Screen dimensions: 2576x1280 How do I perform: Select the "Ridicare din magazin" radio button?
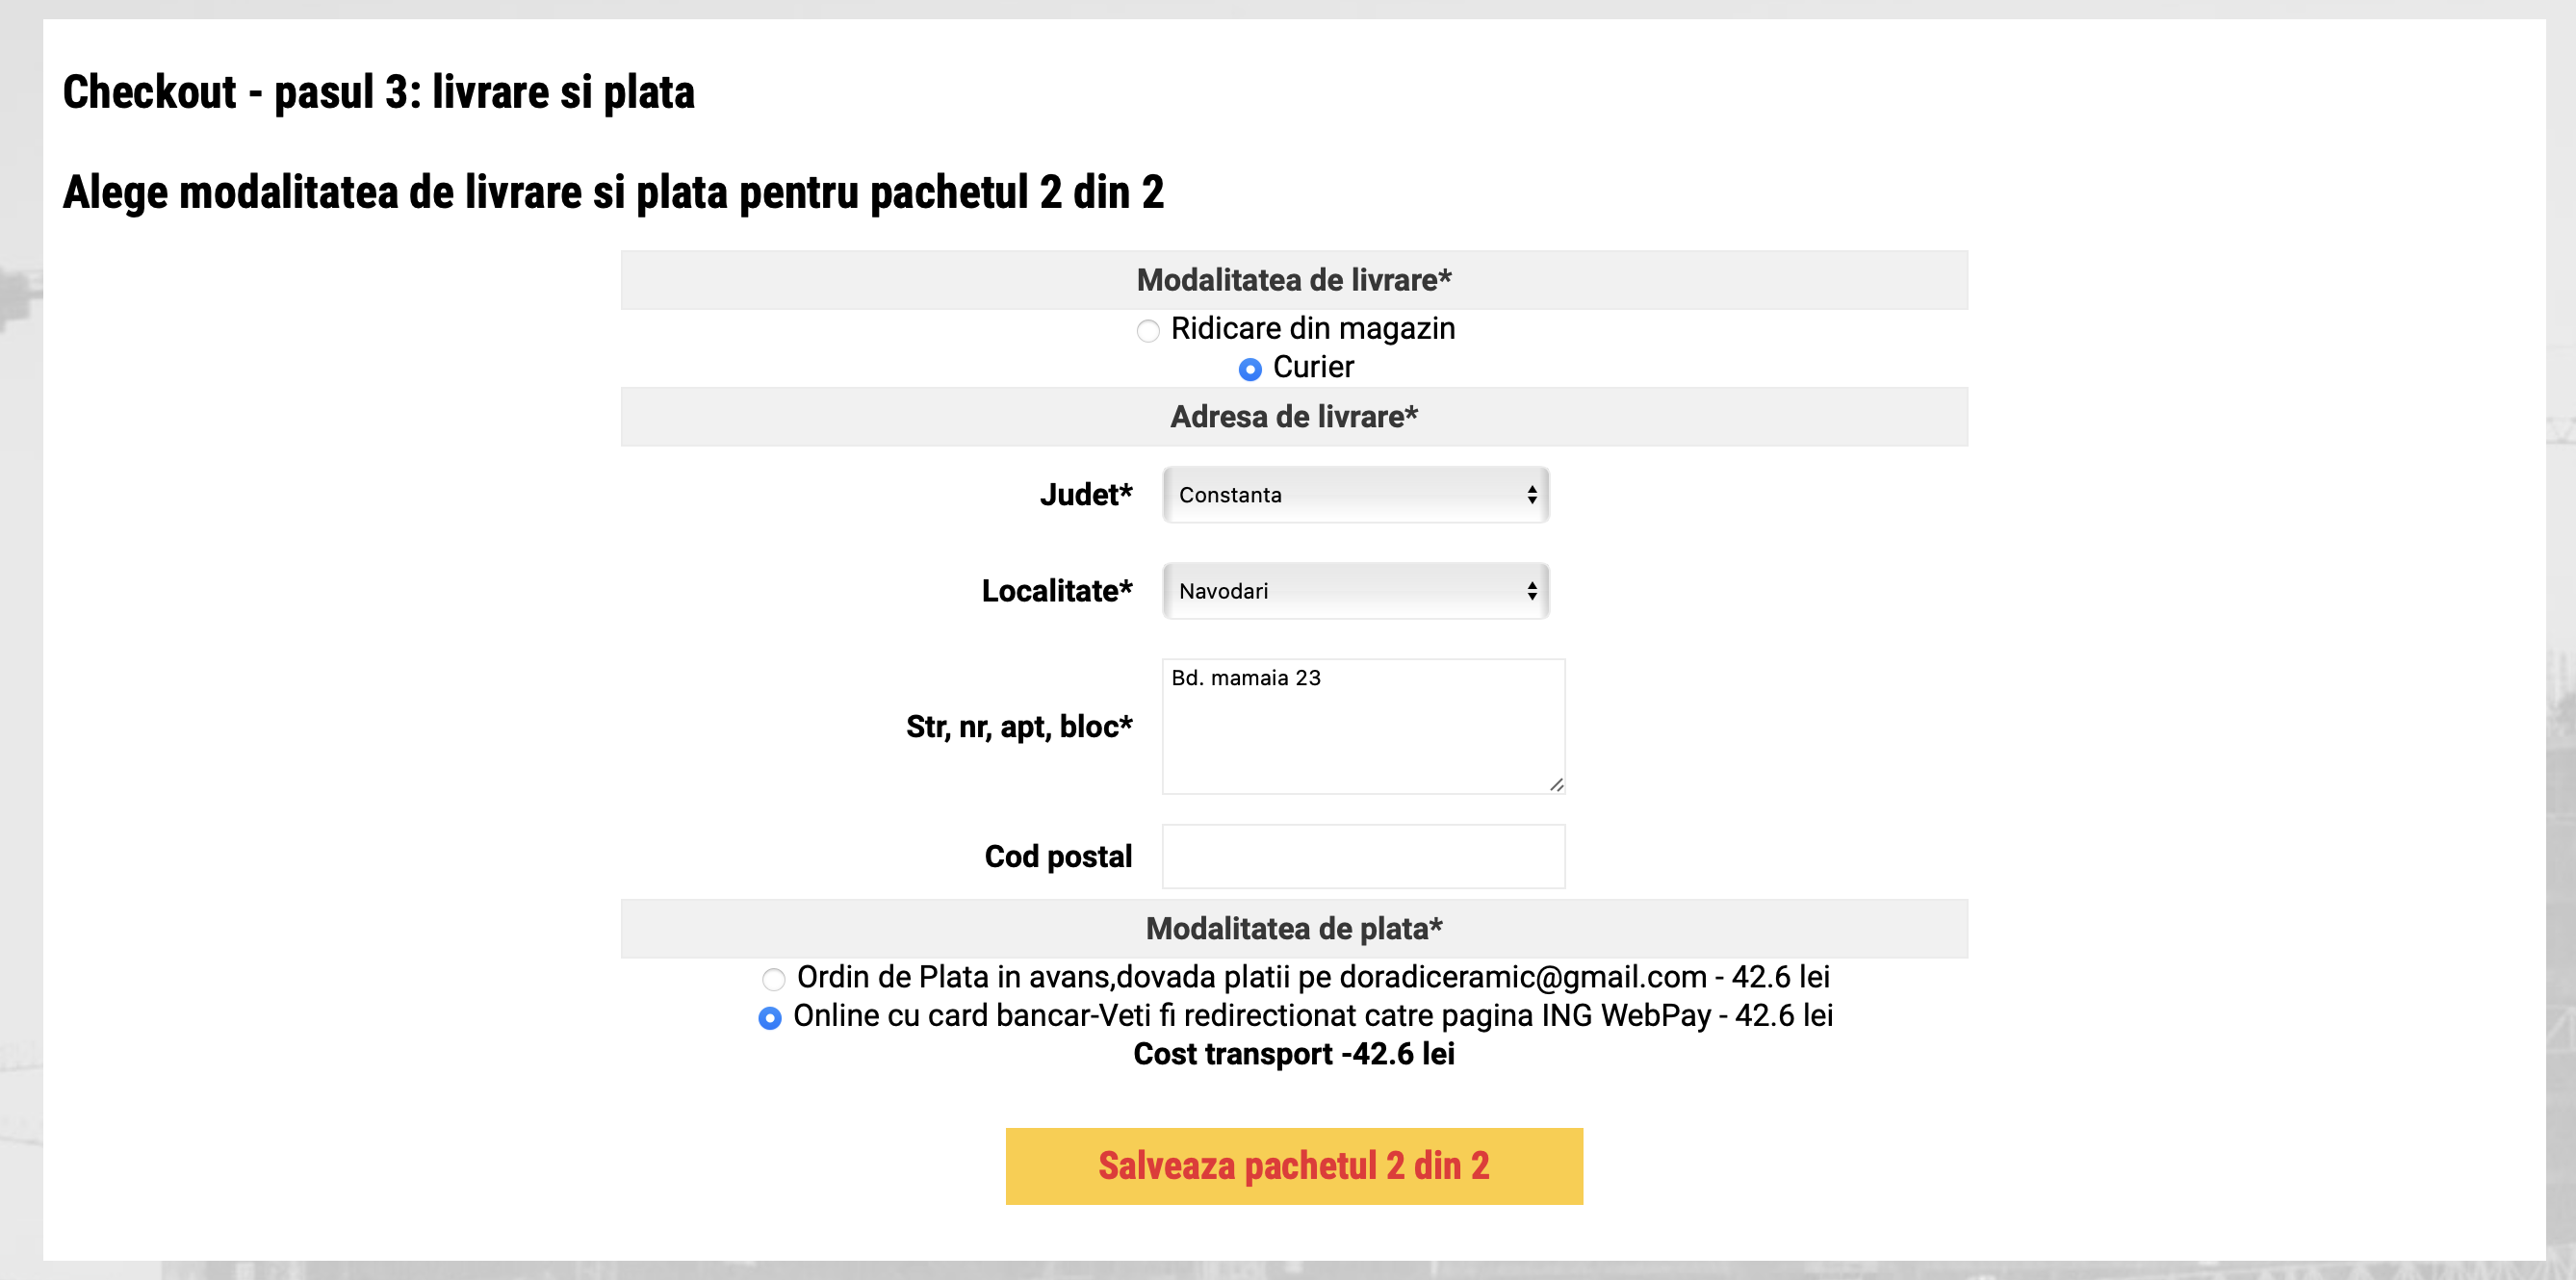click(x=1148, y=331)
